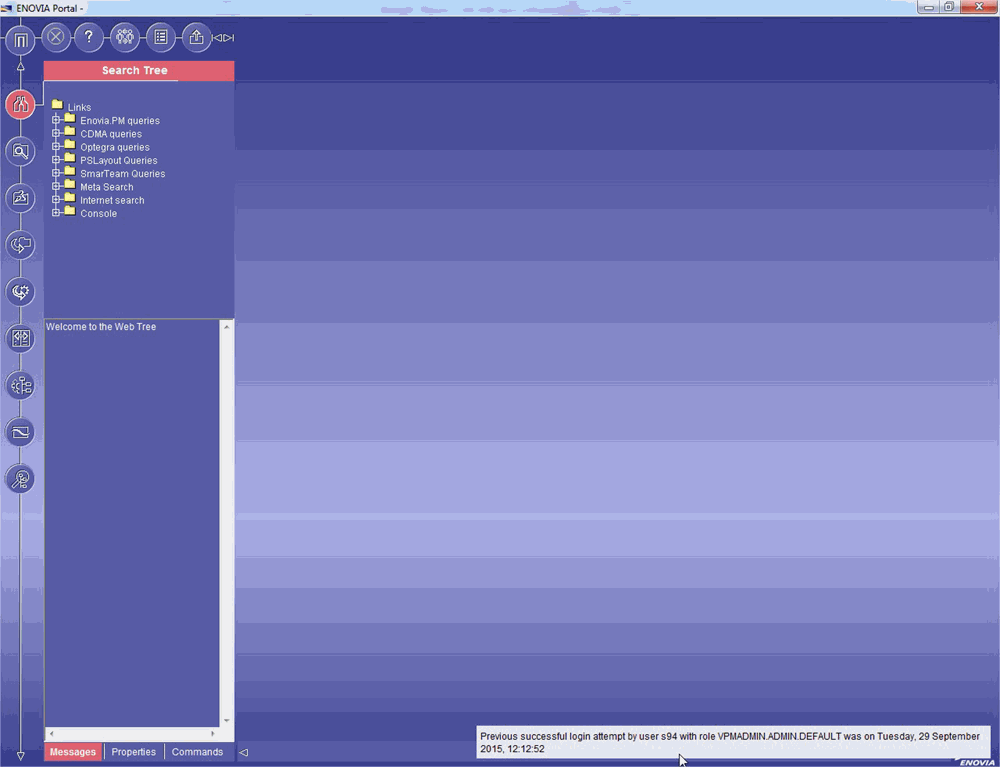Click the close X circle icon in top toolbar
The width and height of the screenshot is (1000, 767).
click(x=56, y=38)
